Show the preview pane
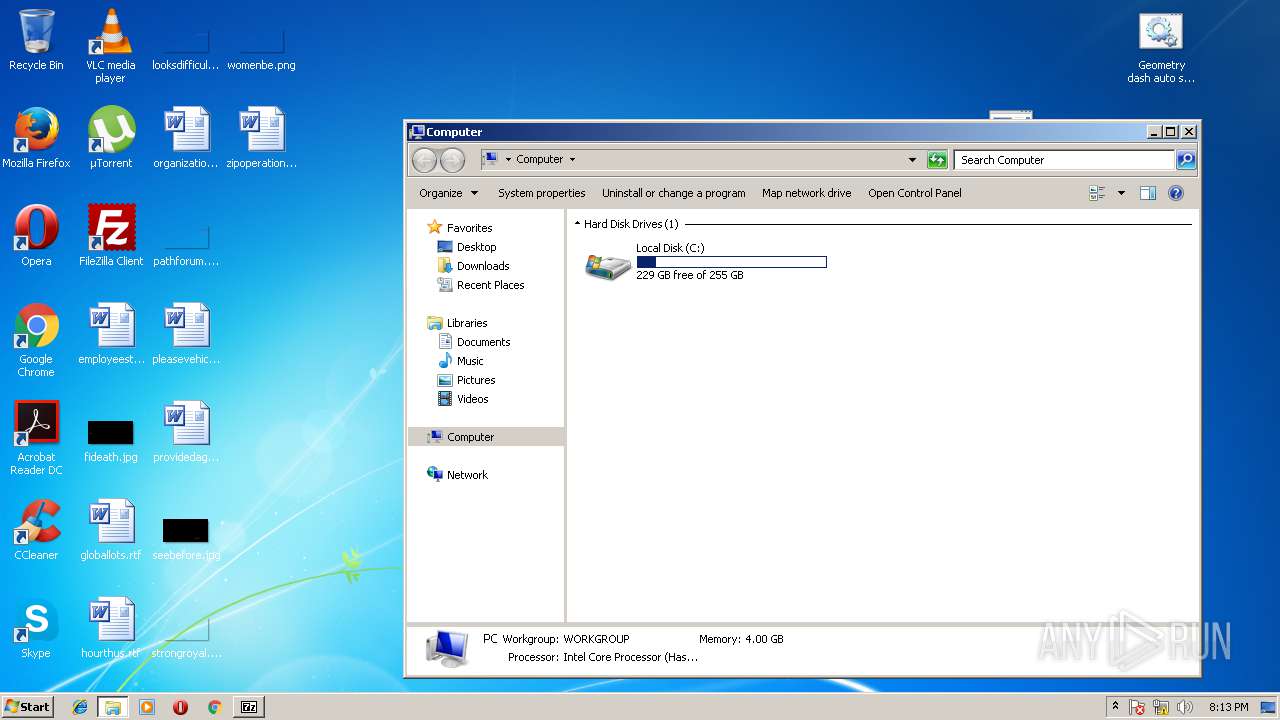The height and width of the screenshot is (720, 1280). point(1148,193)
